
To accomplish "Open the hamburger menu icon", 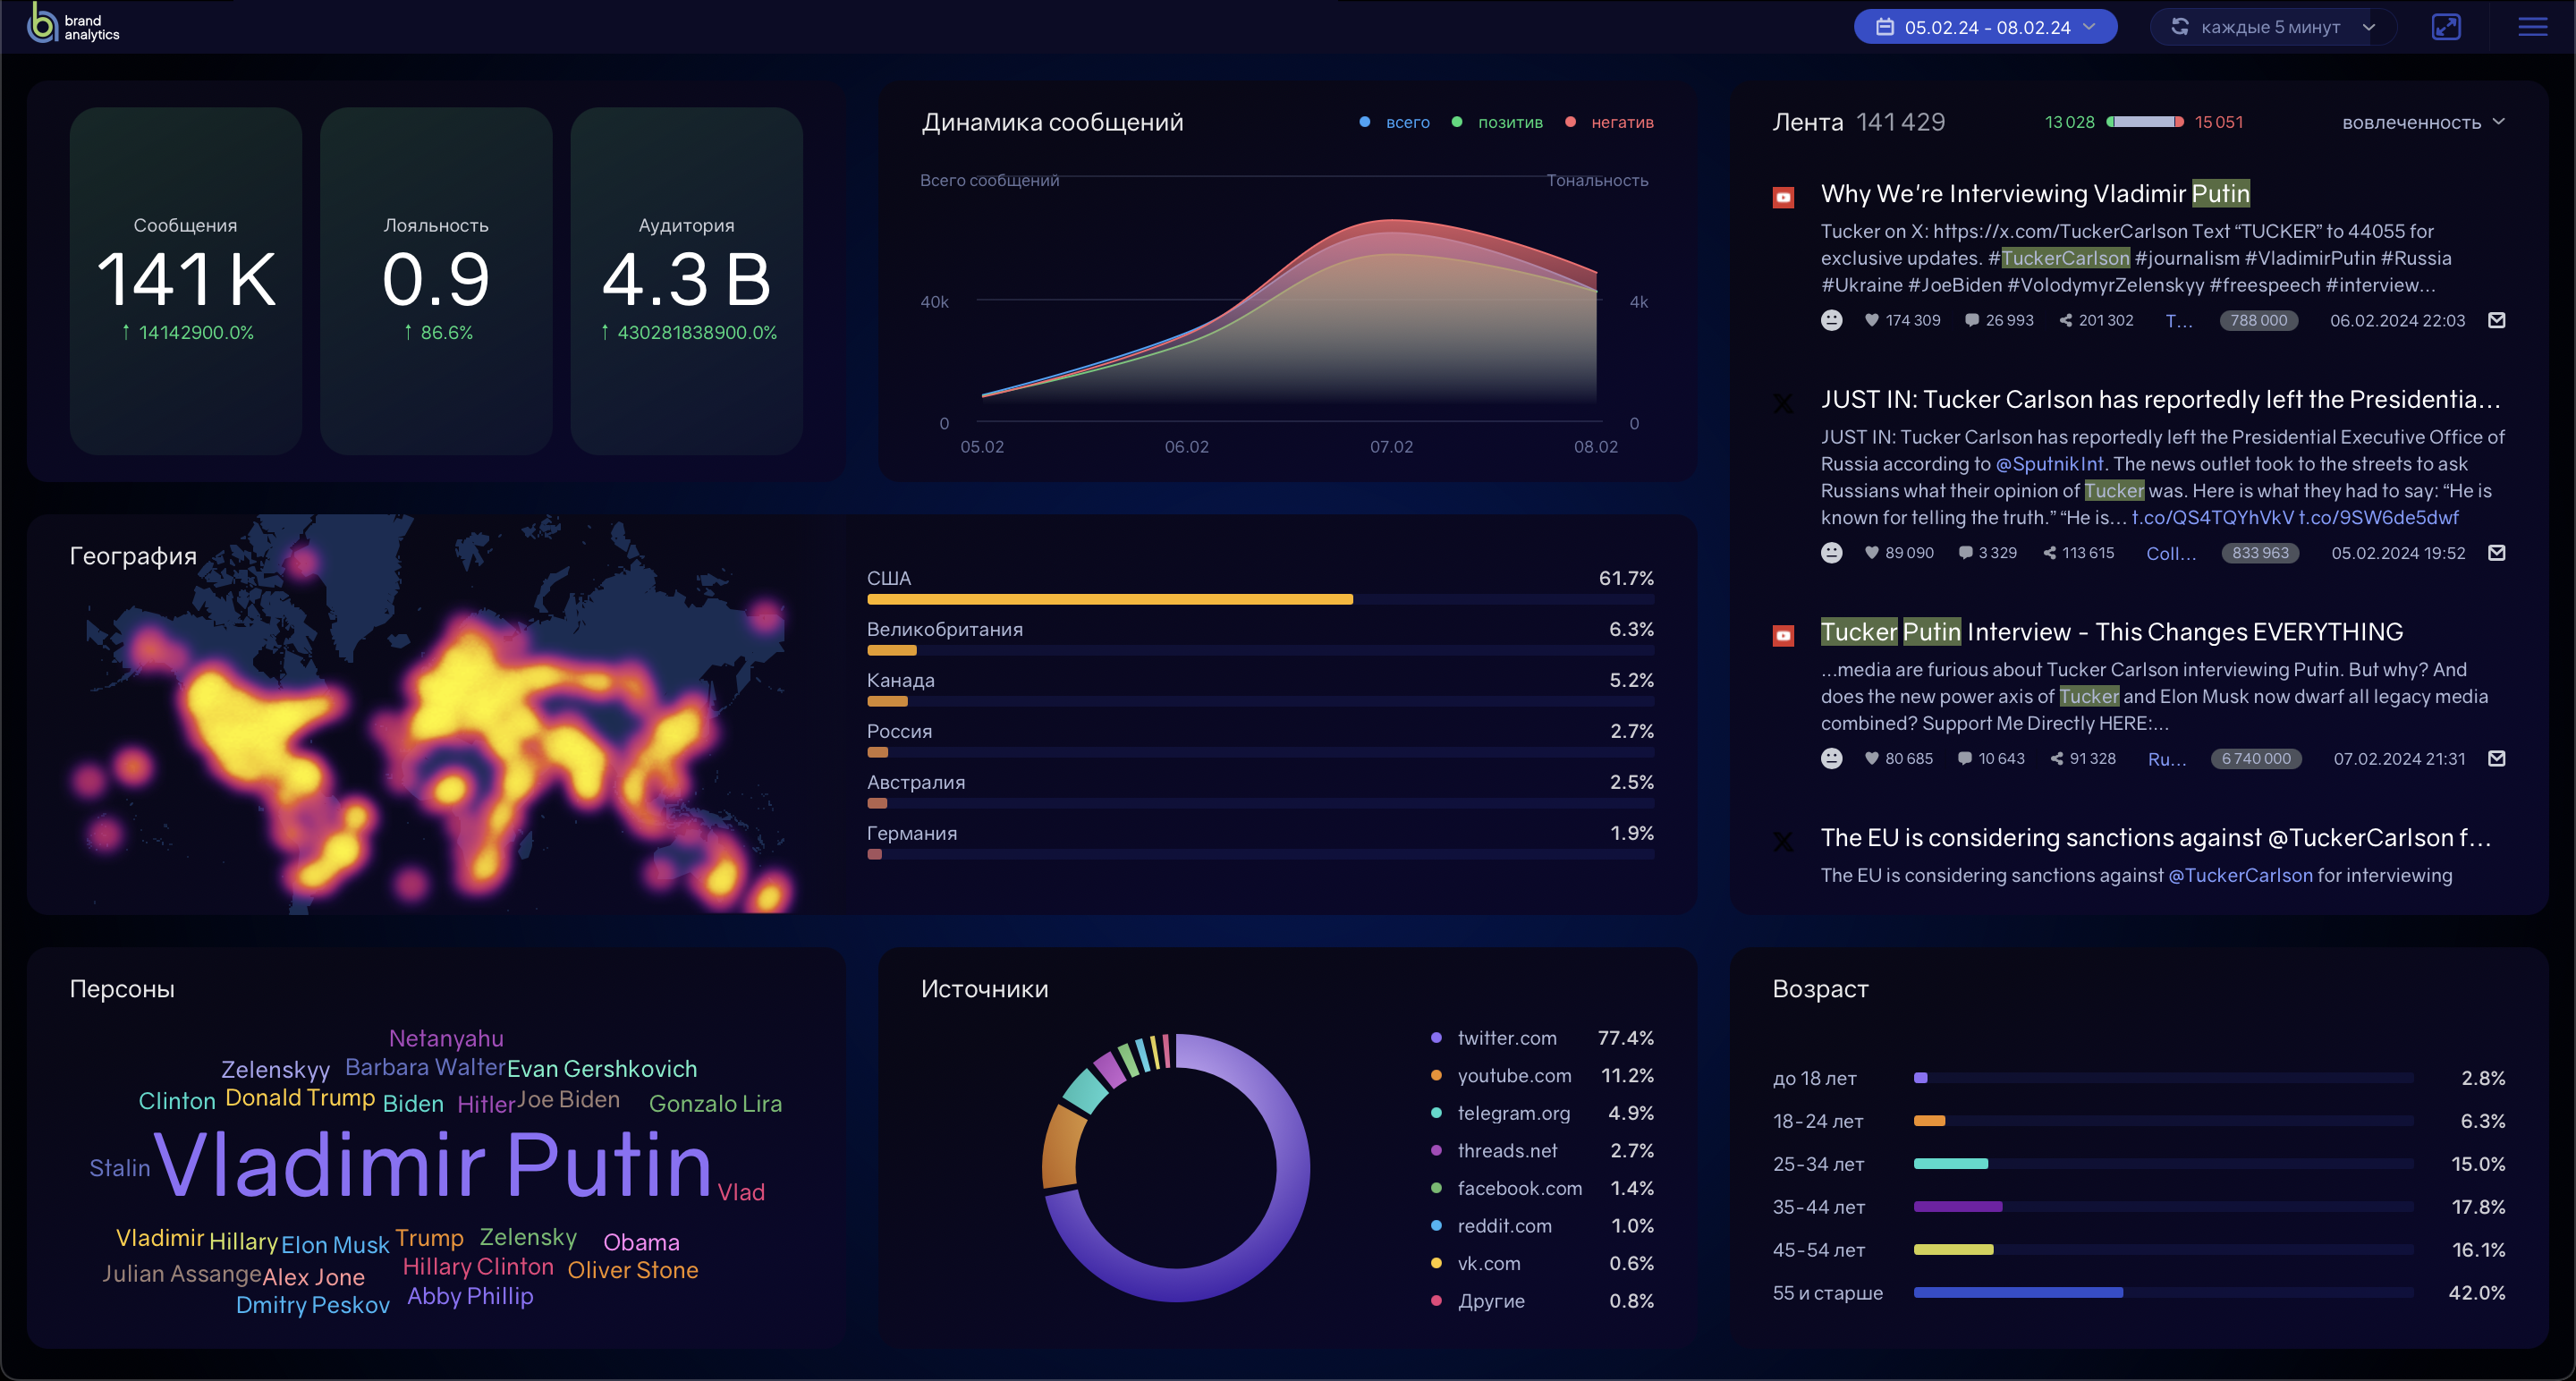I will (x=2532, y=27).
